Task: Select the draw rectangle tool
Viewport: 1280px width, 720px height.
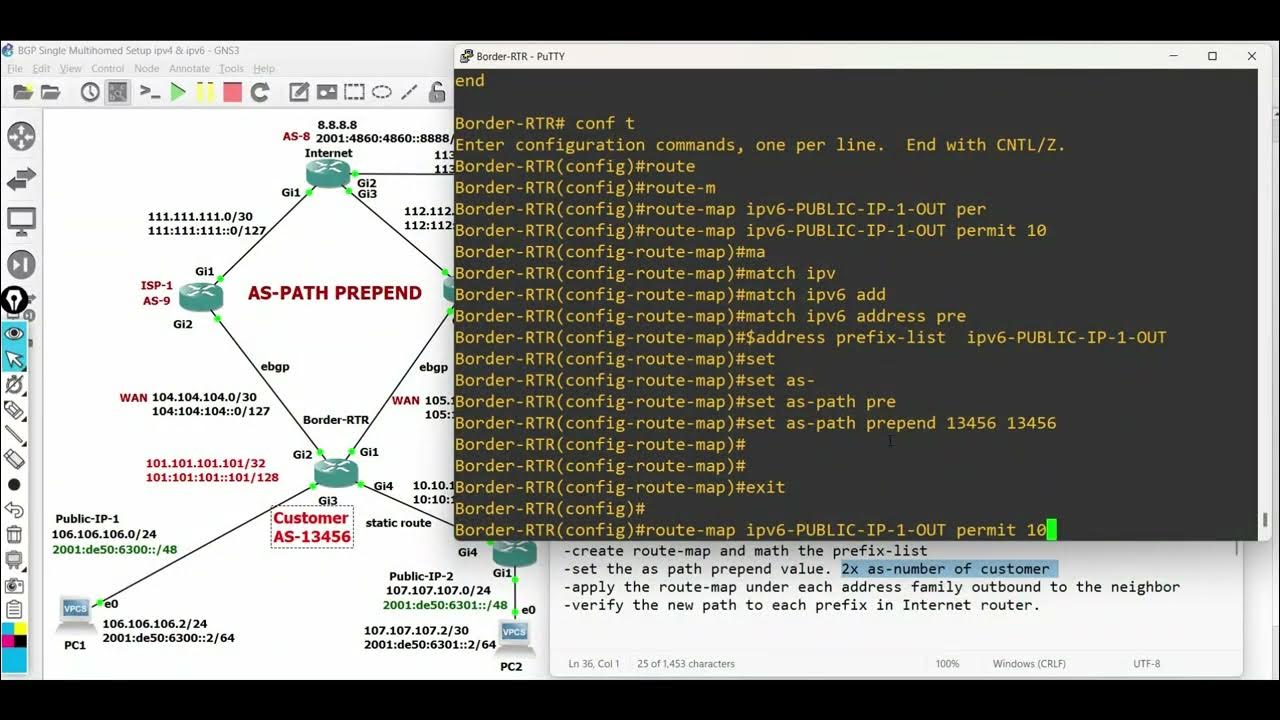Action: 354,93
